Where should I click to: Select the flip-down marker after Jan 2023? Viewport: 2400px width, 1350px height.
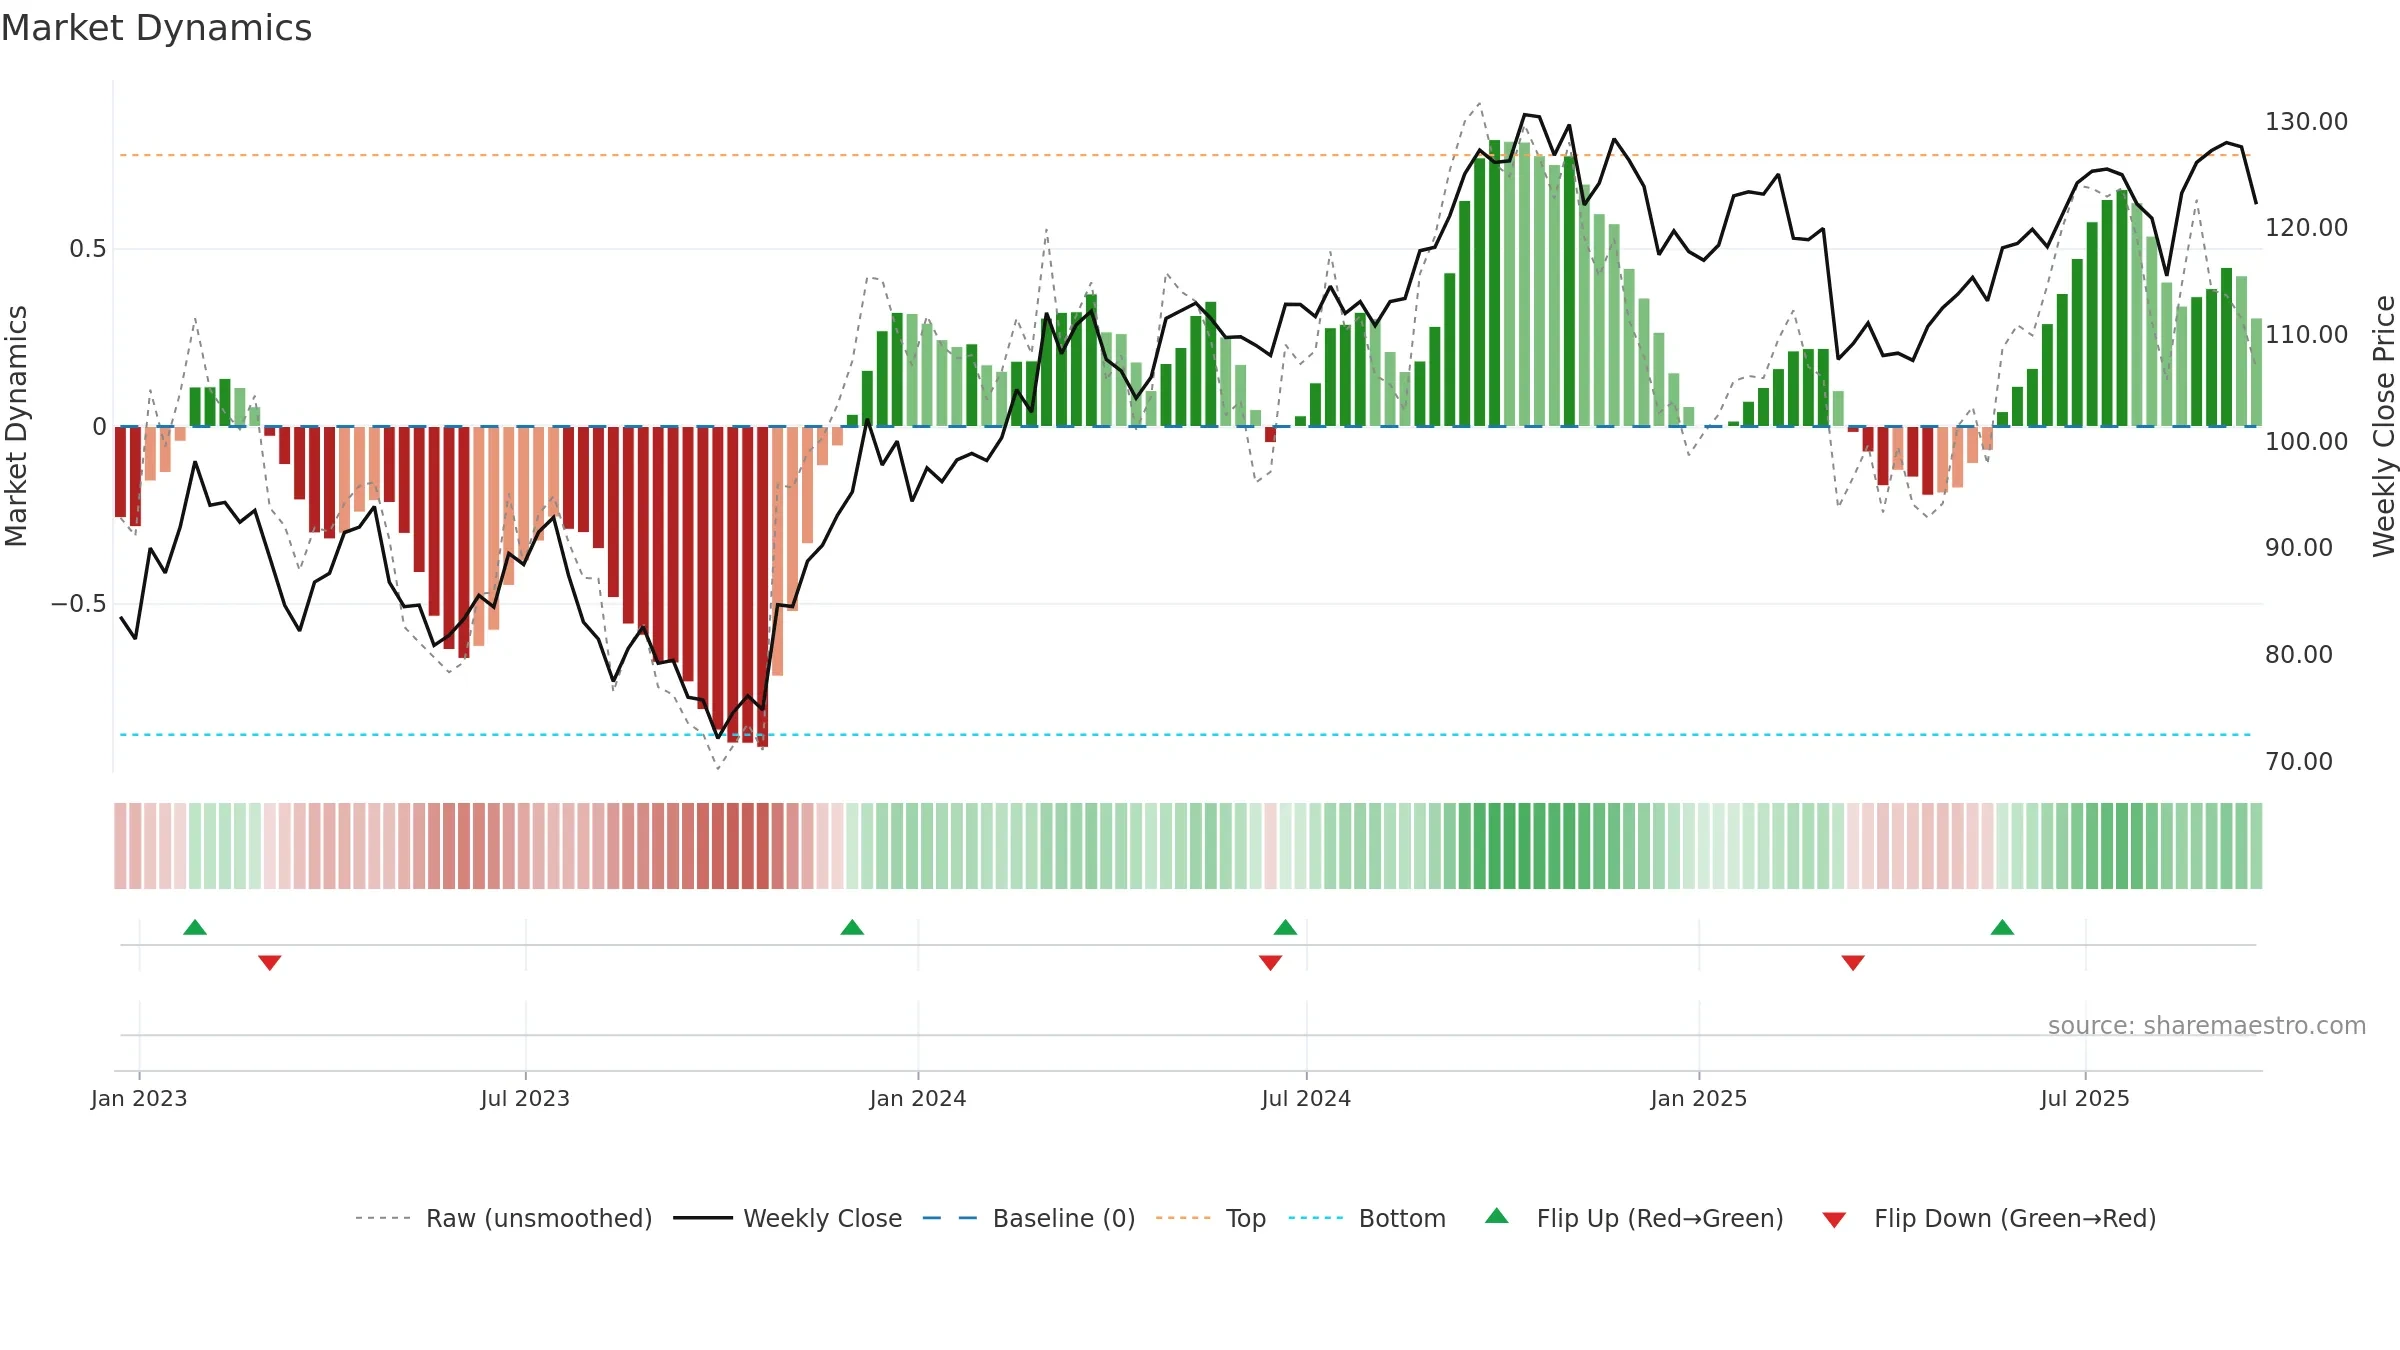270,962
